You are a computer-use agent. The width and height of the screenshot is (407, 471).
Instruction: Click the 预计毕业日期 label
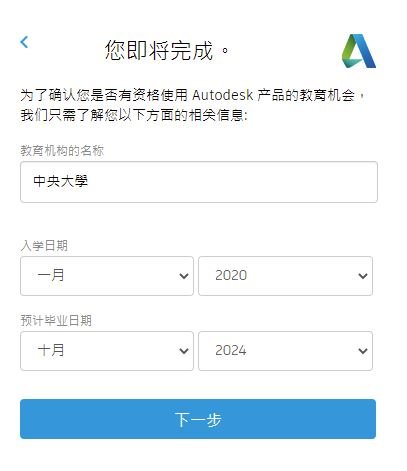(56, 321)
